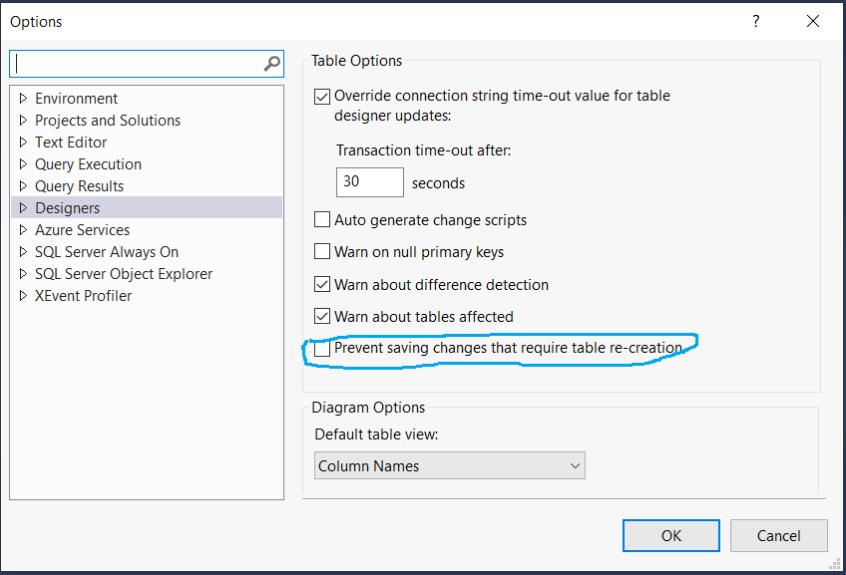The image size is (846, 575).
Task: Click the search magnifier icon
Action: (x=272, y=64)
